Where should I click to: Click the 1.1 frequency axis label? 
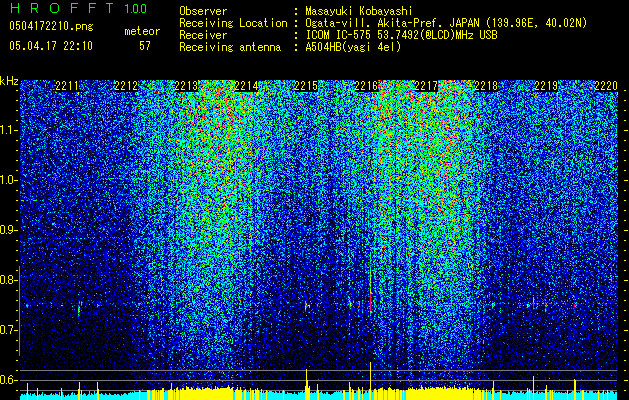8,130
